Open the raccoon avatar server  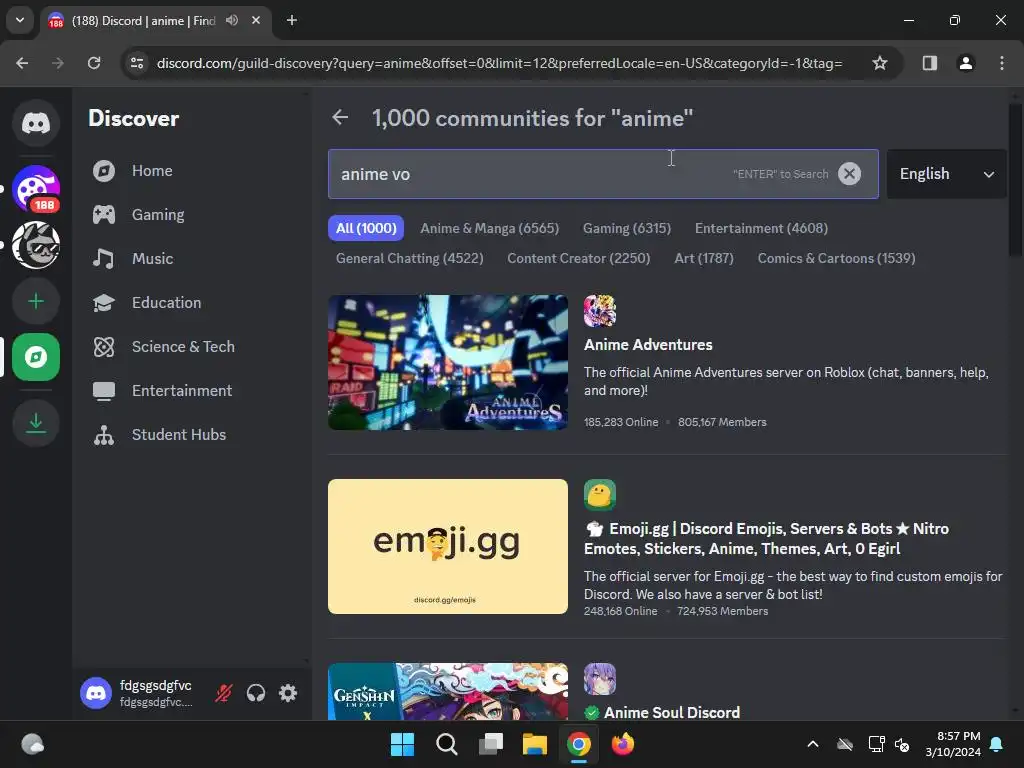[36, 245]
